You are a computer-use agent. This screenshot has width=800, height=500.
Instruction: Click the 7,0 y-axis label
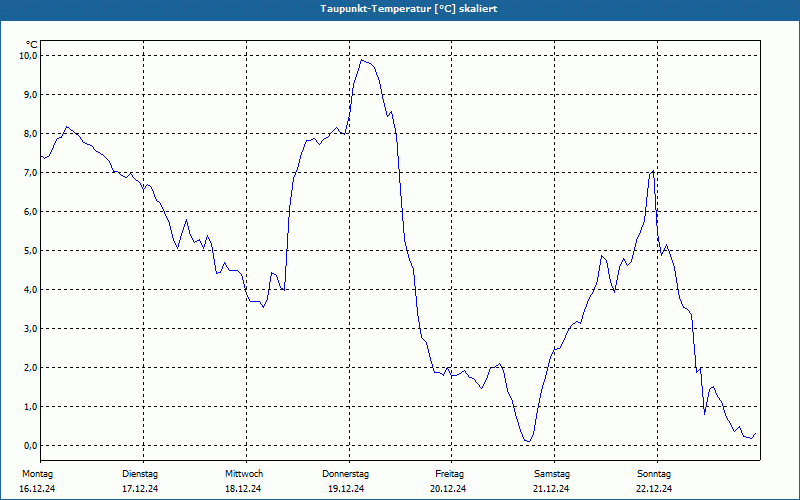point(31,172)
